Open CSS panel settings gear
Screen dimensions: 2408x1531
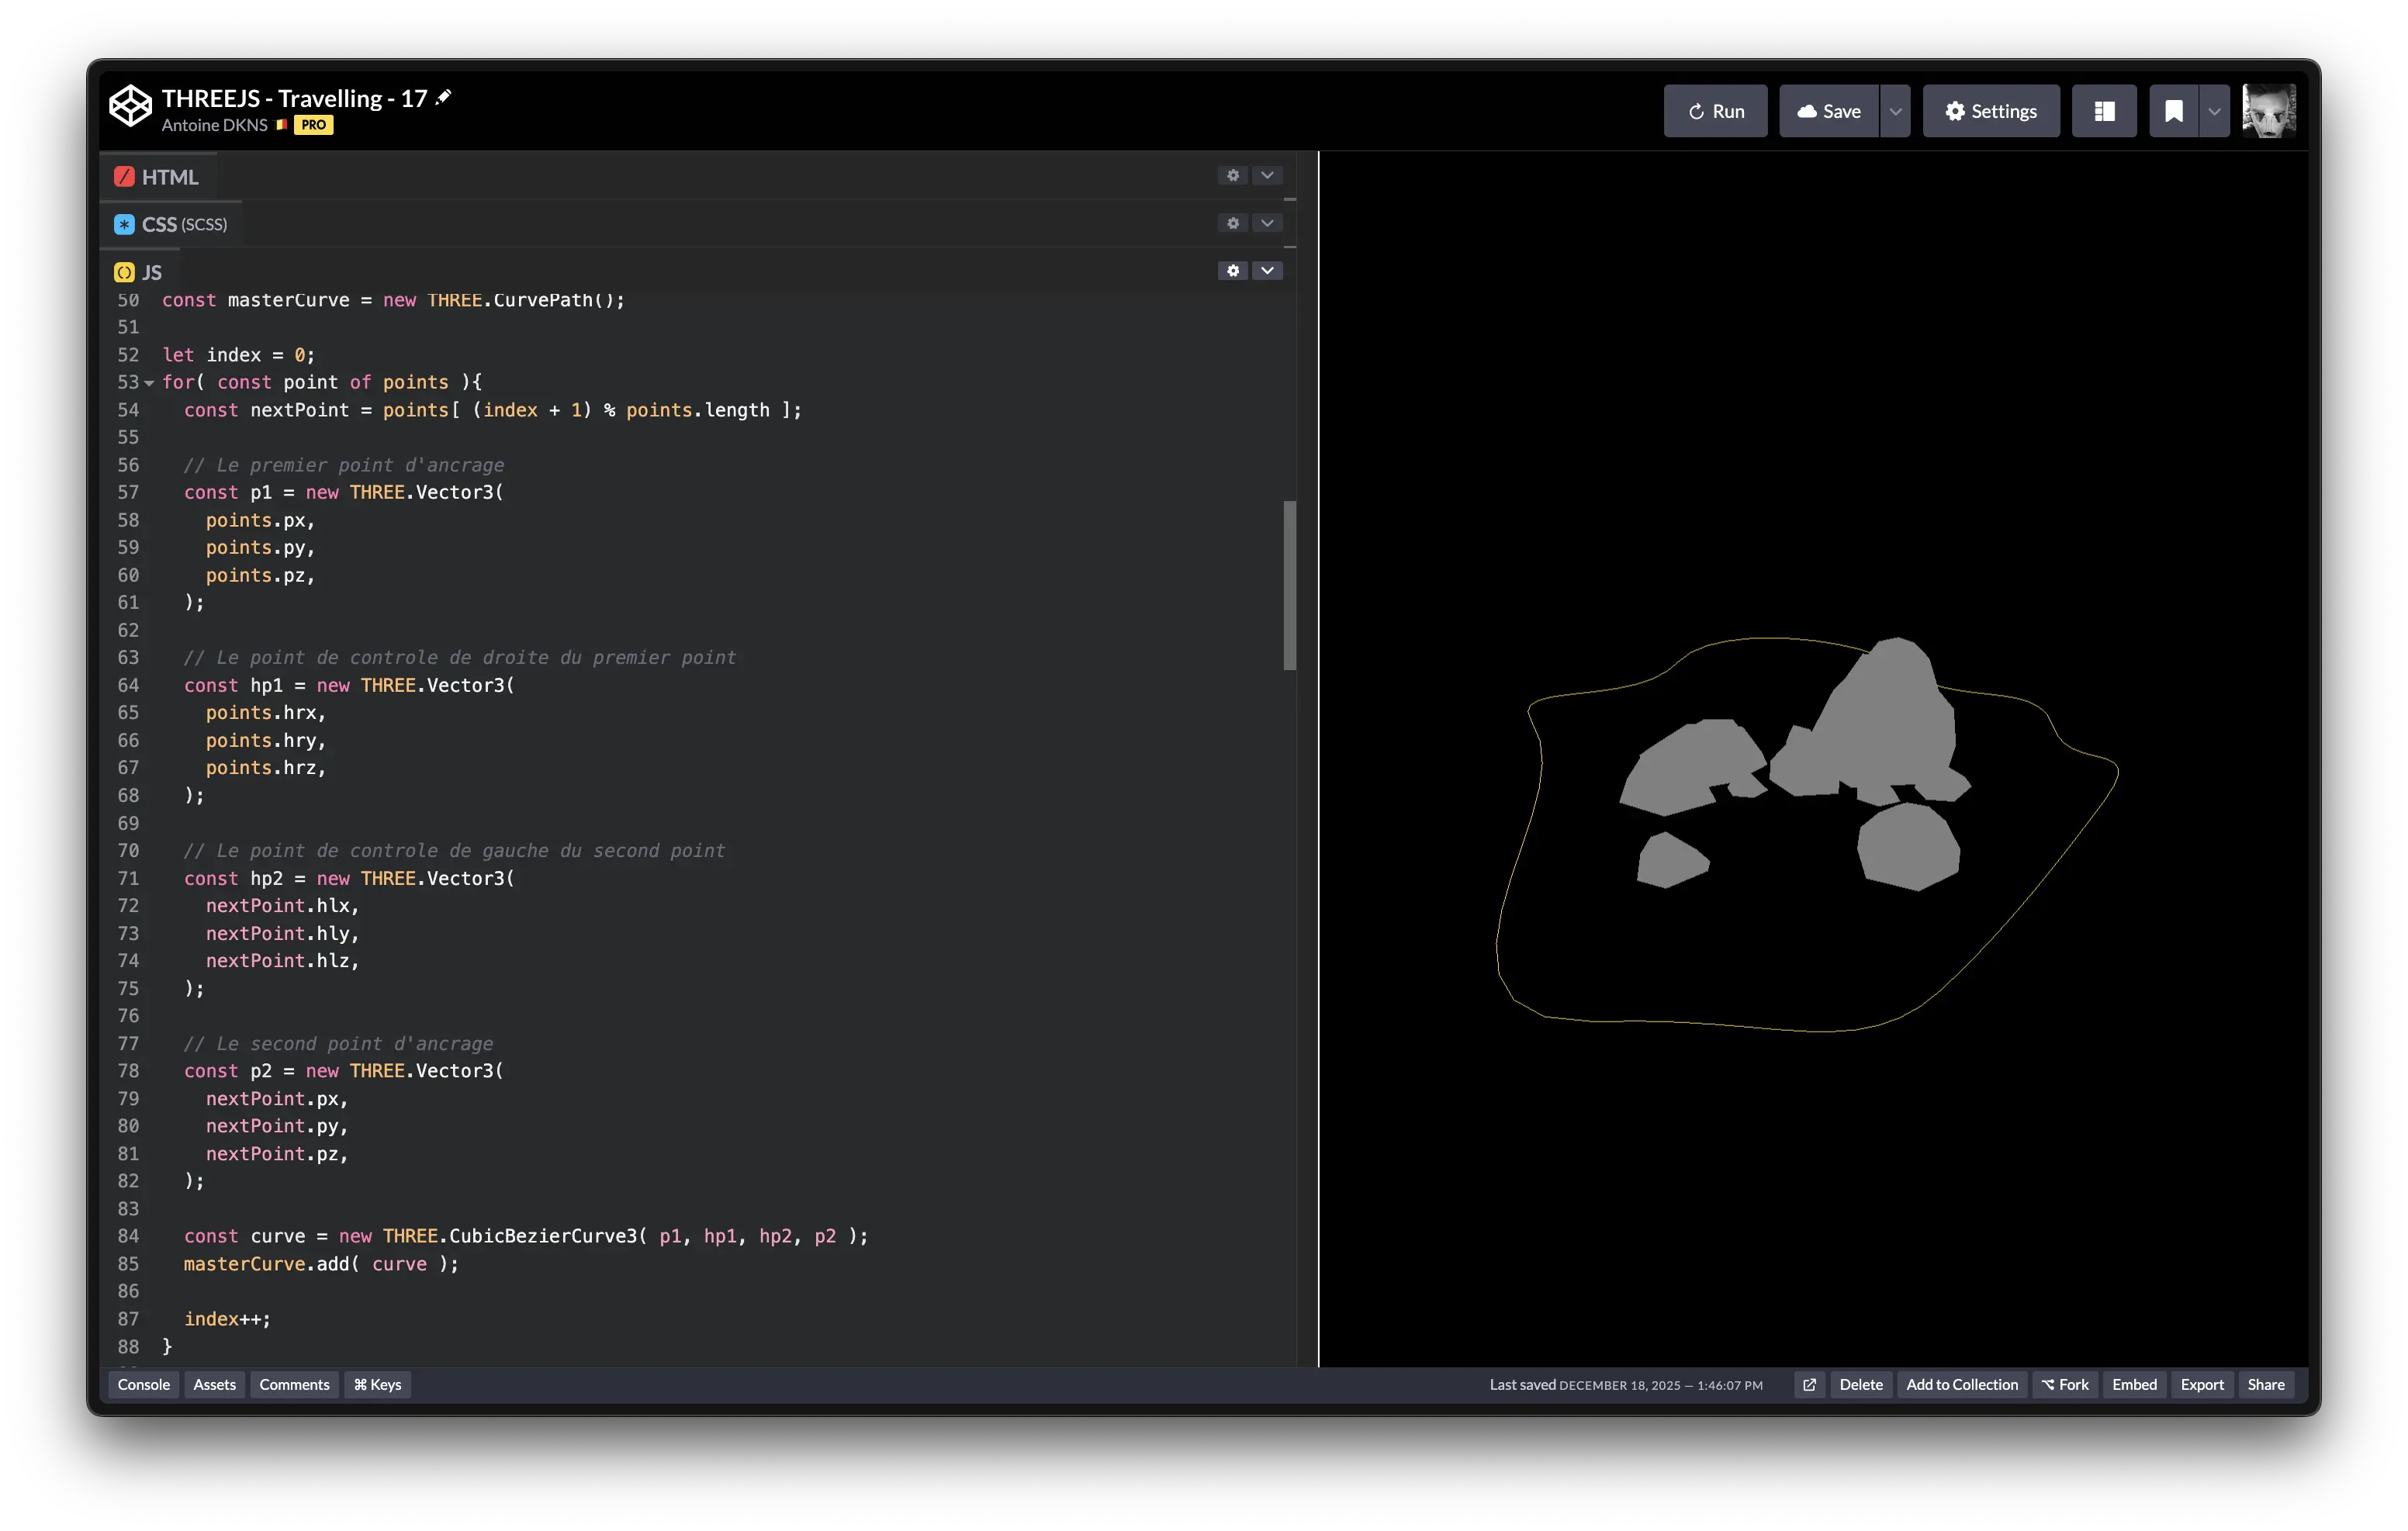tap(1233, 223)
